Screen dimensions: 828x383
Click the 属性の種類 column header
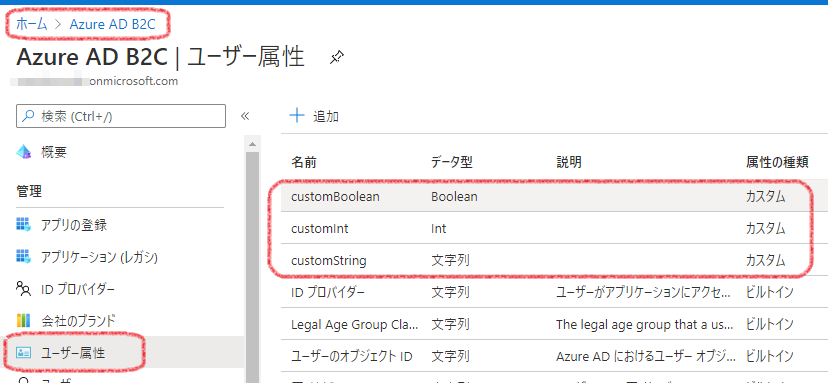tap(777, 162)
